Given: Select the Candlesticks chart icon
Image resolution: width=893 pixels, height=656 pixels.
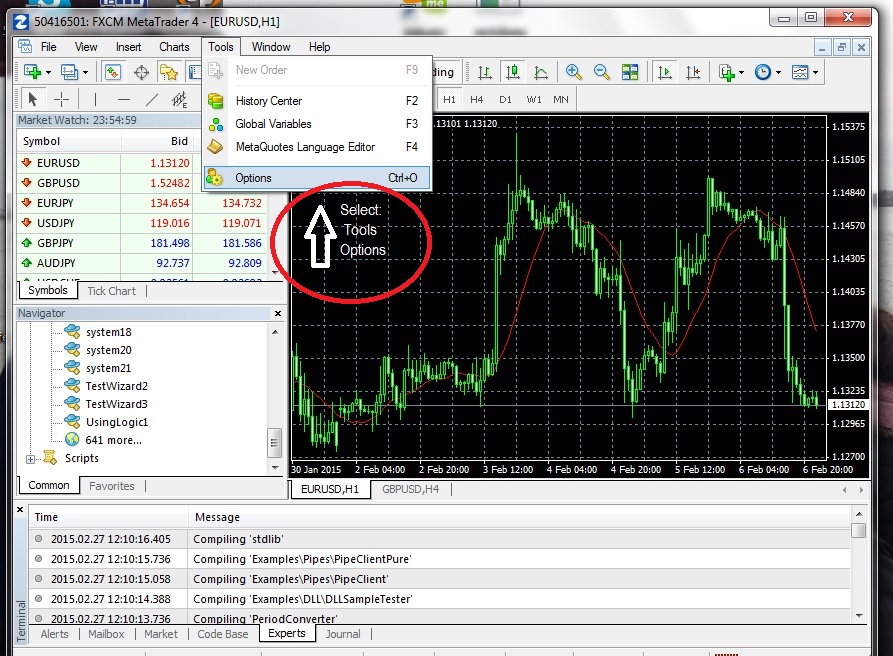Looking at the screenshot, I should click(x=513, y=72).
